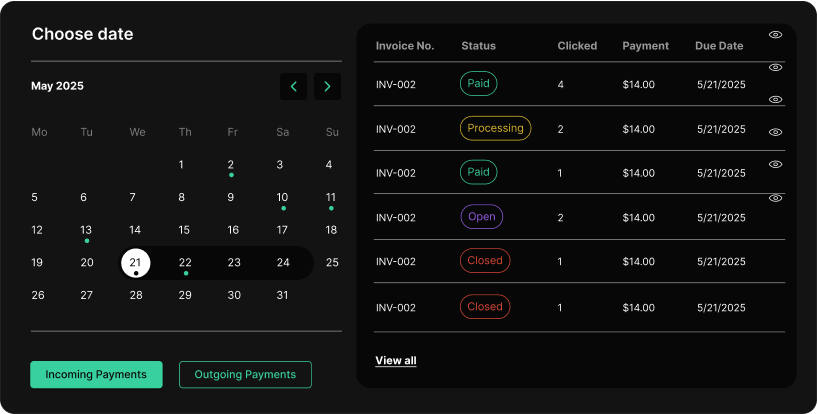Click the second eye icon from the top

[775, 67]
